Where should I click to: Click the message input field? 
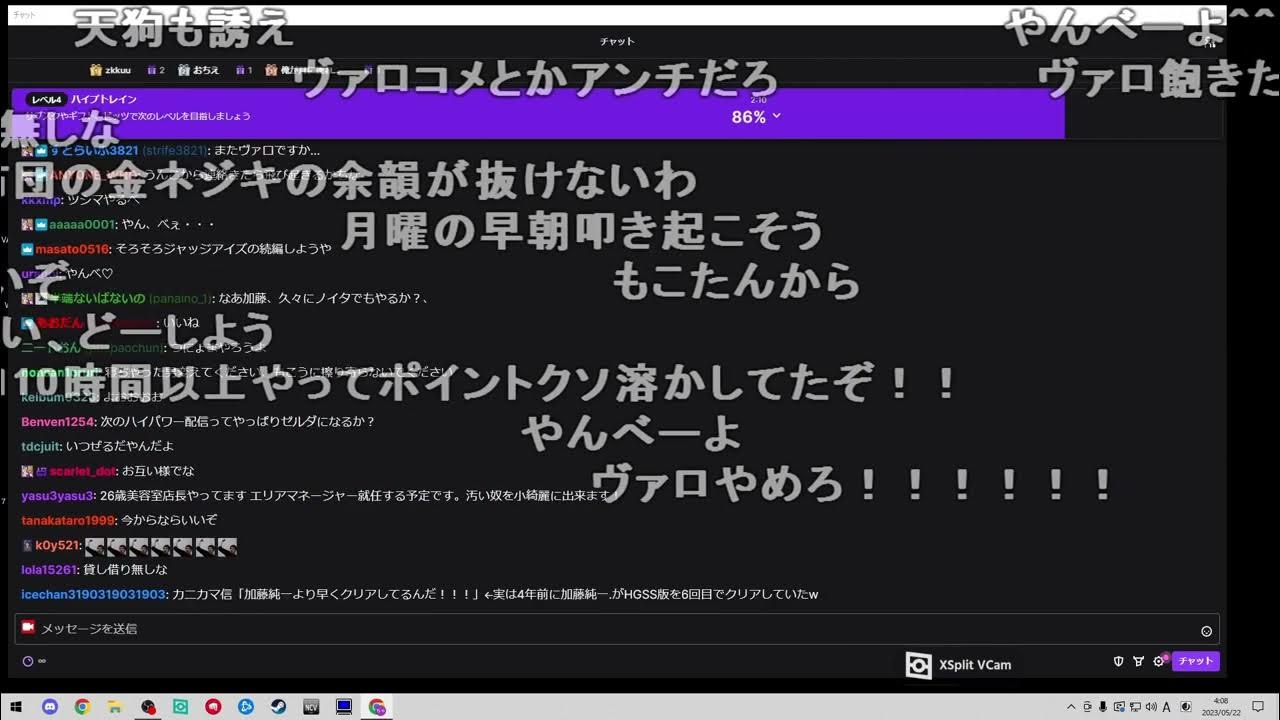tap(617, 629)
